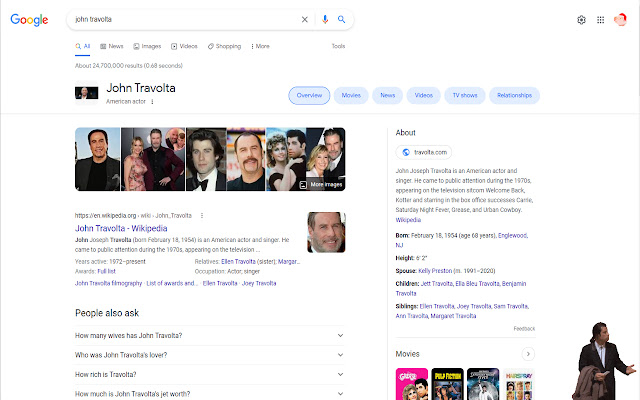Open John Travolta - Wikipedia result
This screenshot has height=400, width=640.
tap(121, 228)
